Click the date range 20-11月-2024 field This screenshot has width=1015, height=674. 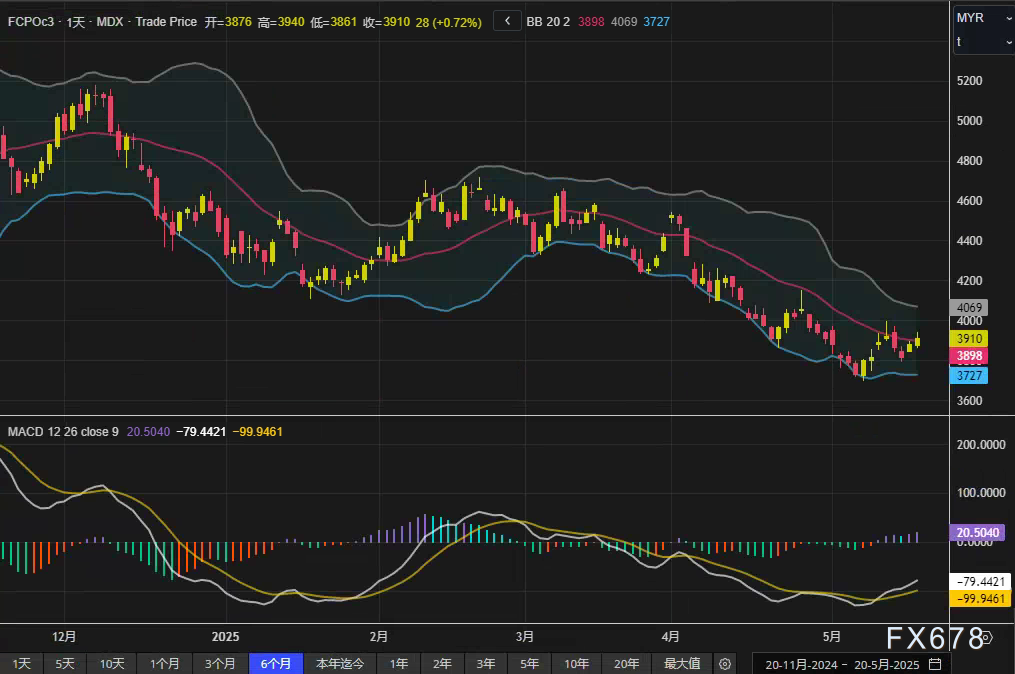point(802,663)
